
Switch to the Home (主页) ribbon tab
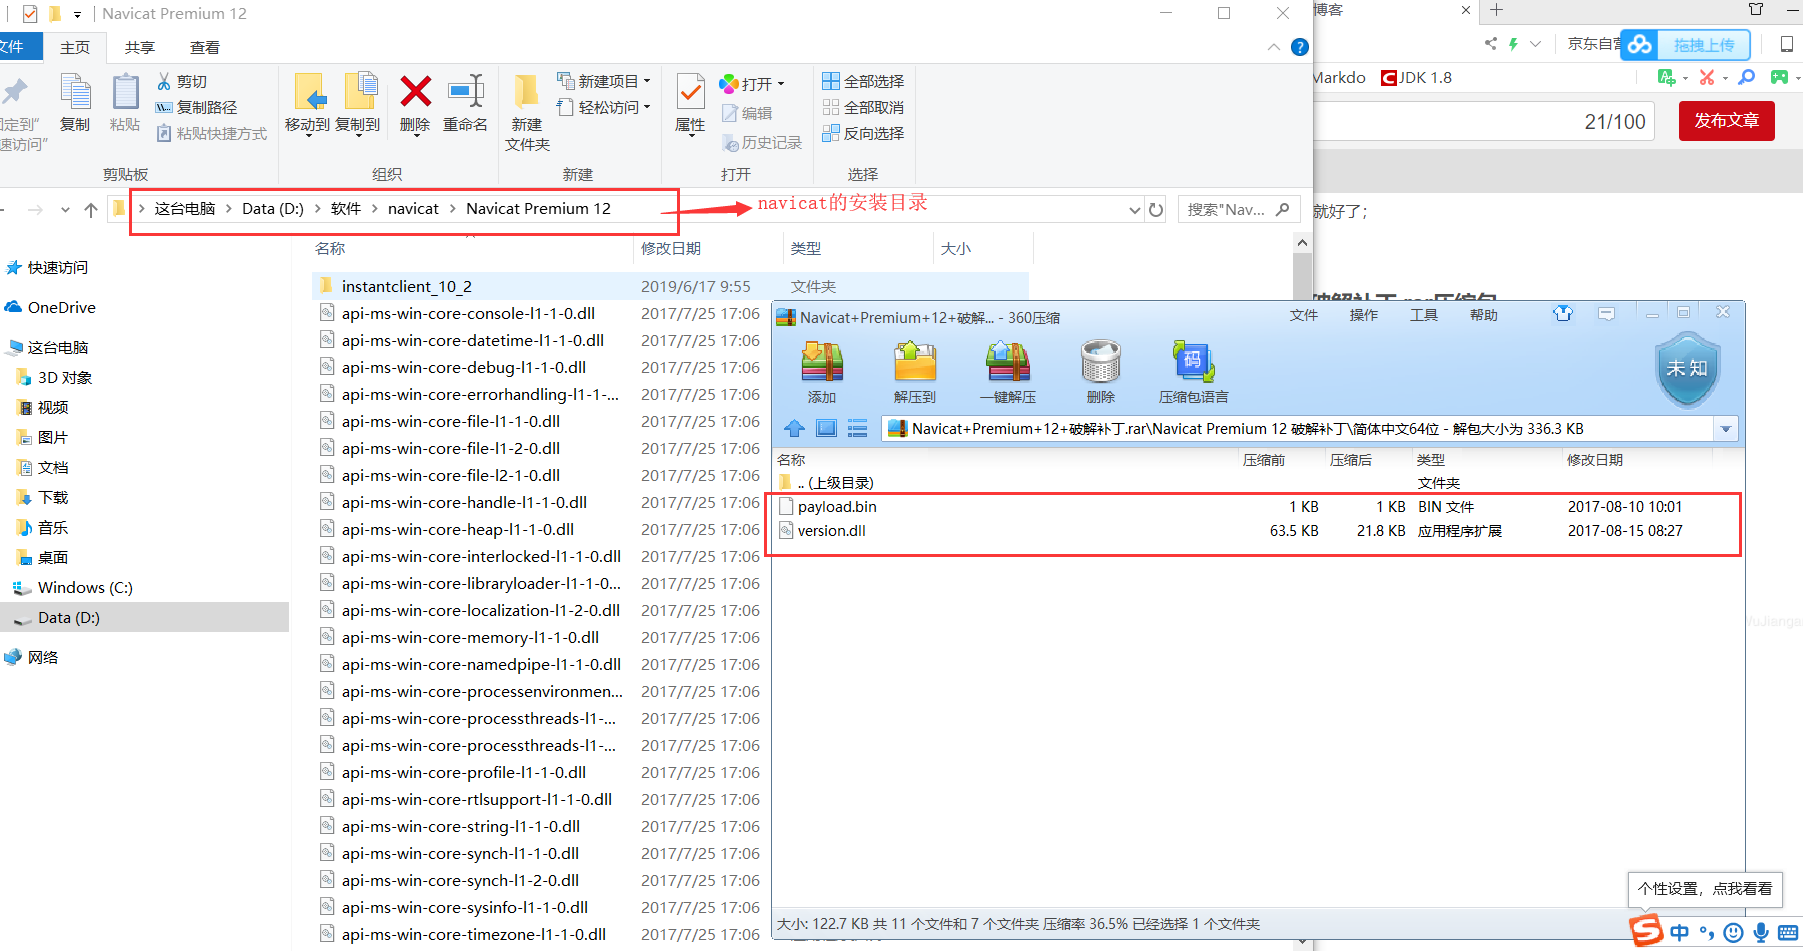(x=75, y=47)
